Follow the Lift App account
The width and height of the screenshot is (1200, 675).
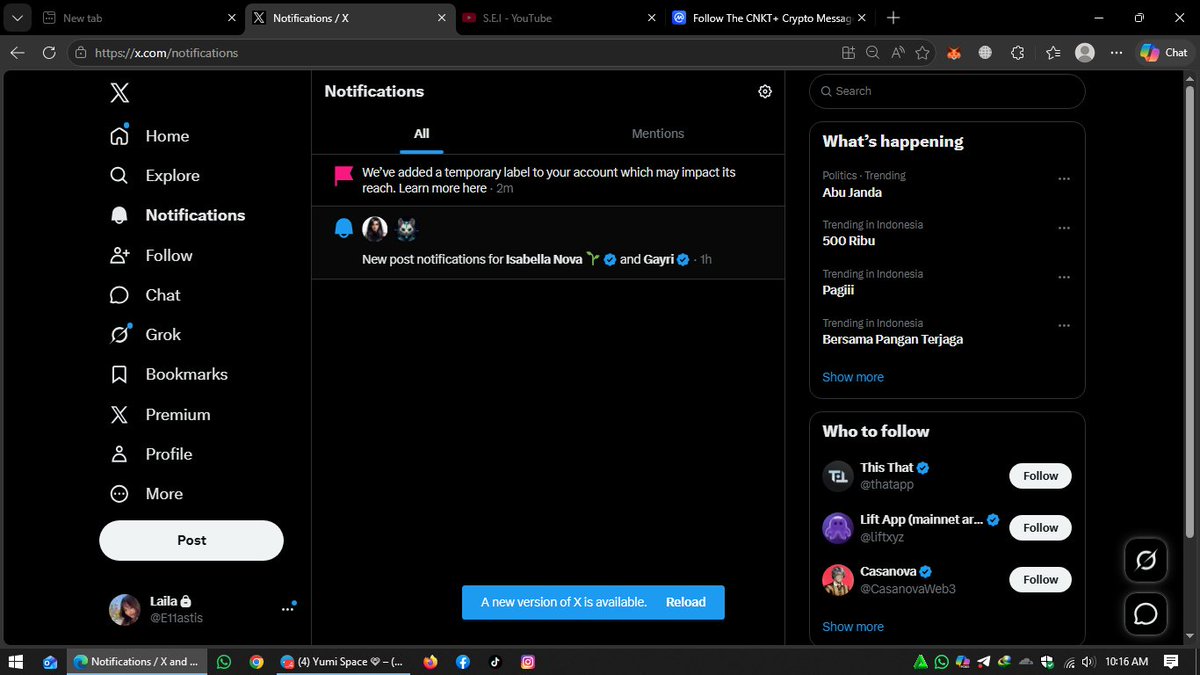[1040, 528]
